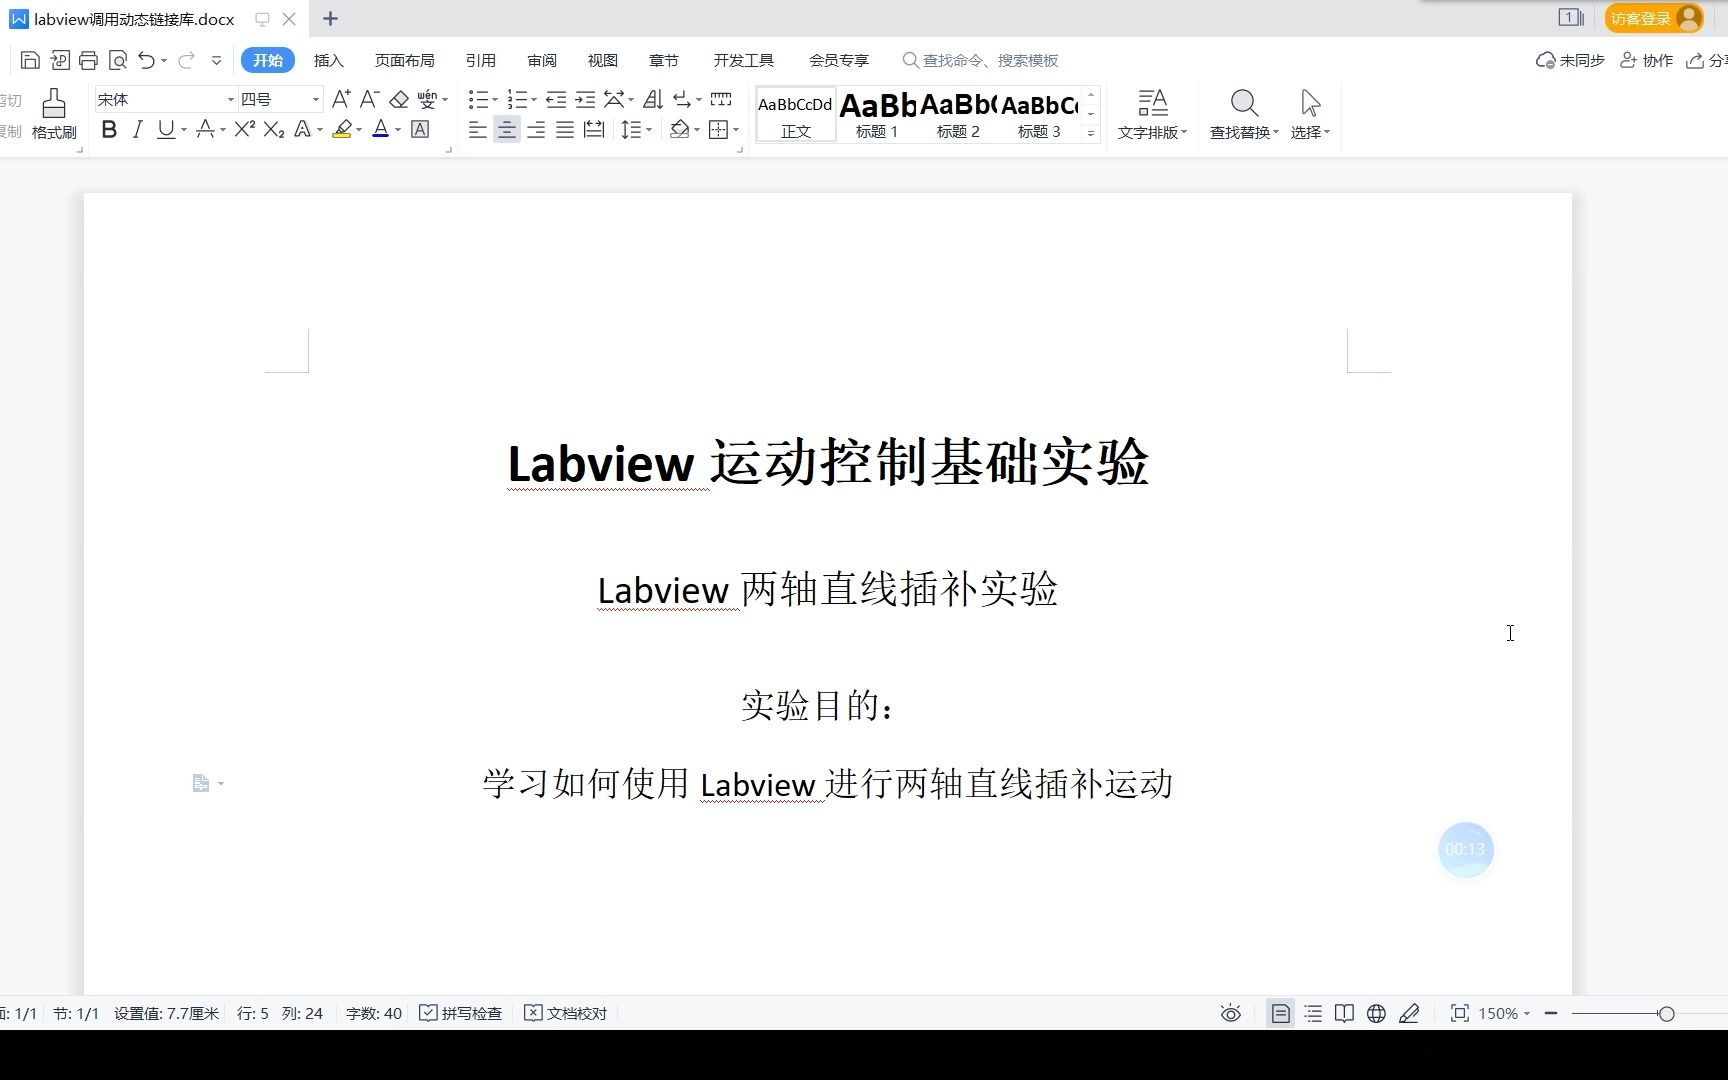The width and height of the screenshot is (1728, 1080).
Task: Toggle eye-protection mode eye icon in status bar
Action: coord(1231,1013)
